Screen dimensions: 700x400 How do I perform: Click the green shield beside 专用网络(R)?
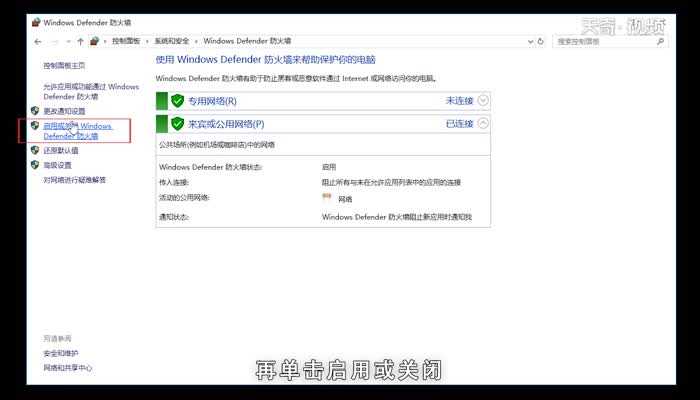point(177,101)
